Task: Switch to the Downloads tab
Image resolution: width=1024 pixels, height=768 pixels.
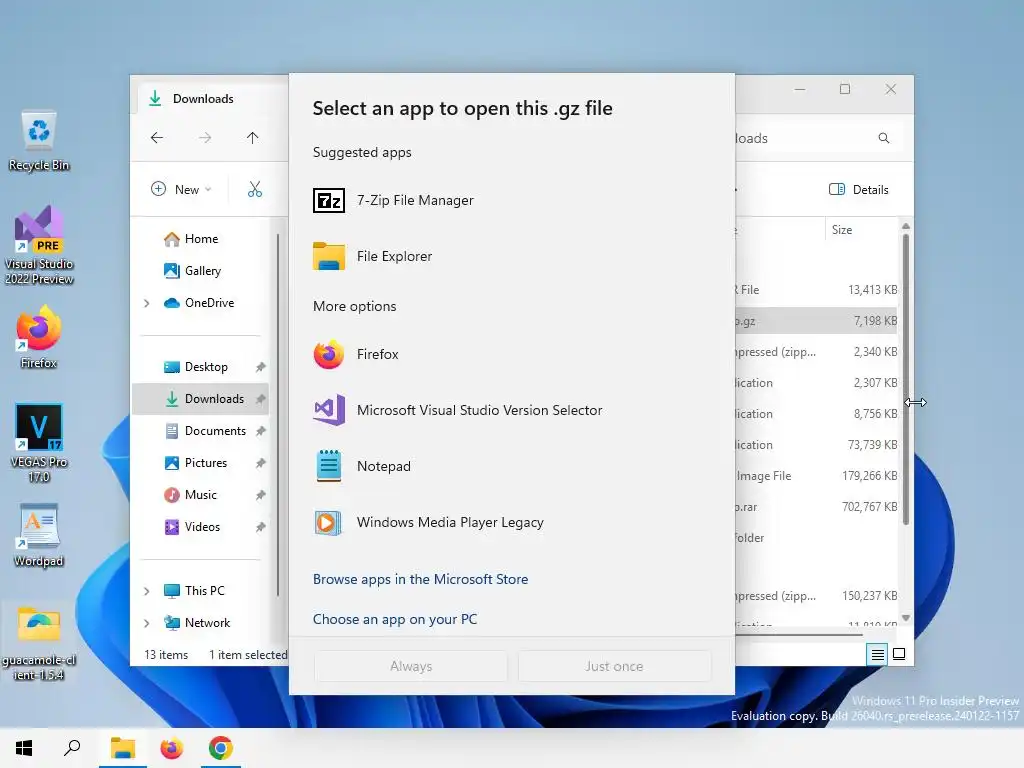Action: (212, 99)
